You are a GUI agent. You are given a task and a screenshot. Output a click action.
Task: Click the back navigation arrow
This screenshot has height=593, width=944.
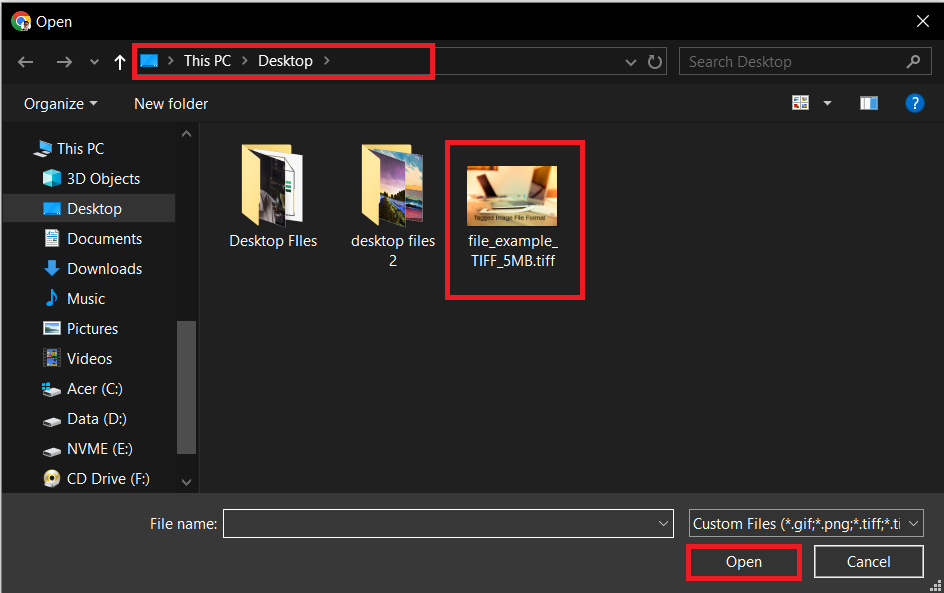pyautogui.click(x=25, y=61)
